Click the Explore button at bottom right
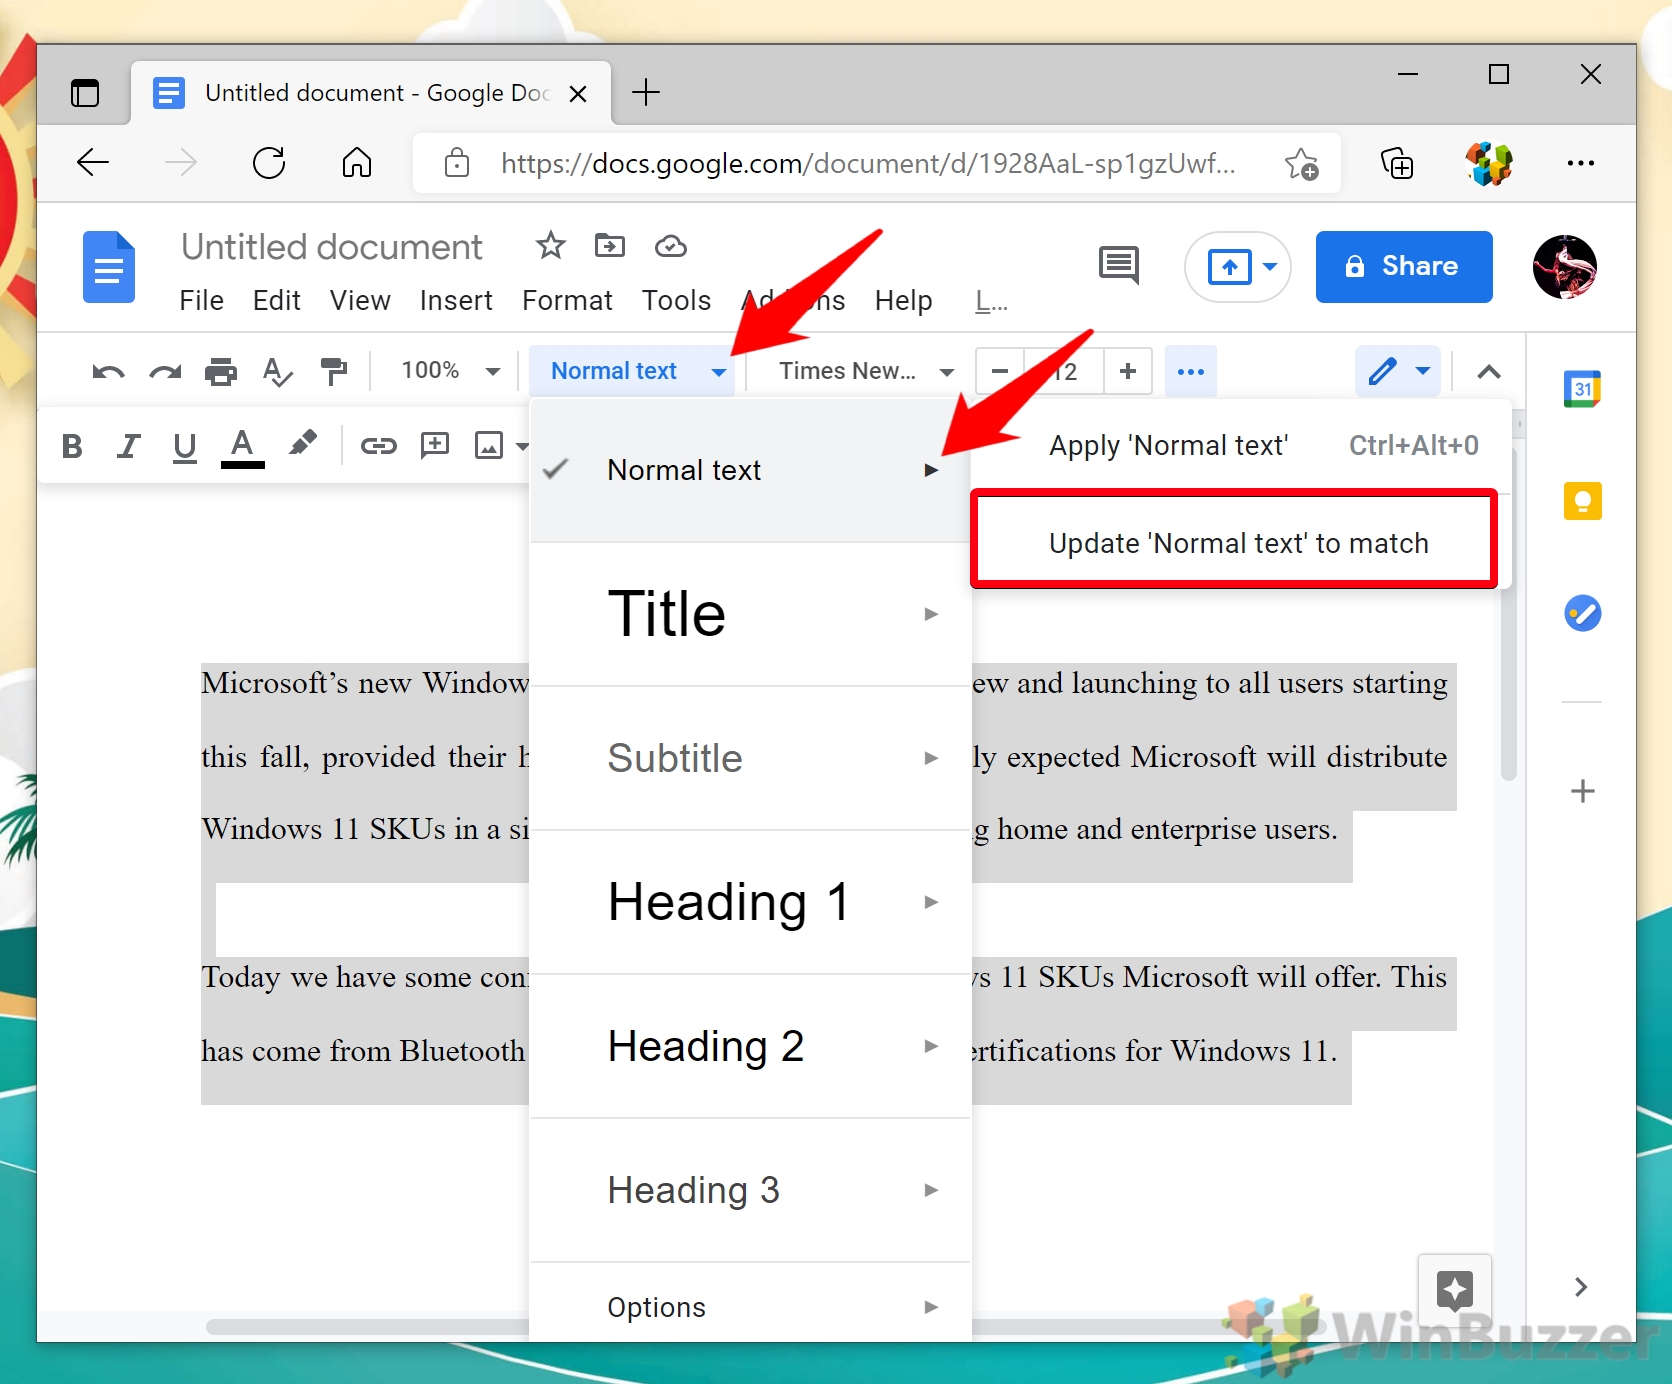 [x=1455, y=1290]
